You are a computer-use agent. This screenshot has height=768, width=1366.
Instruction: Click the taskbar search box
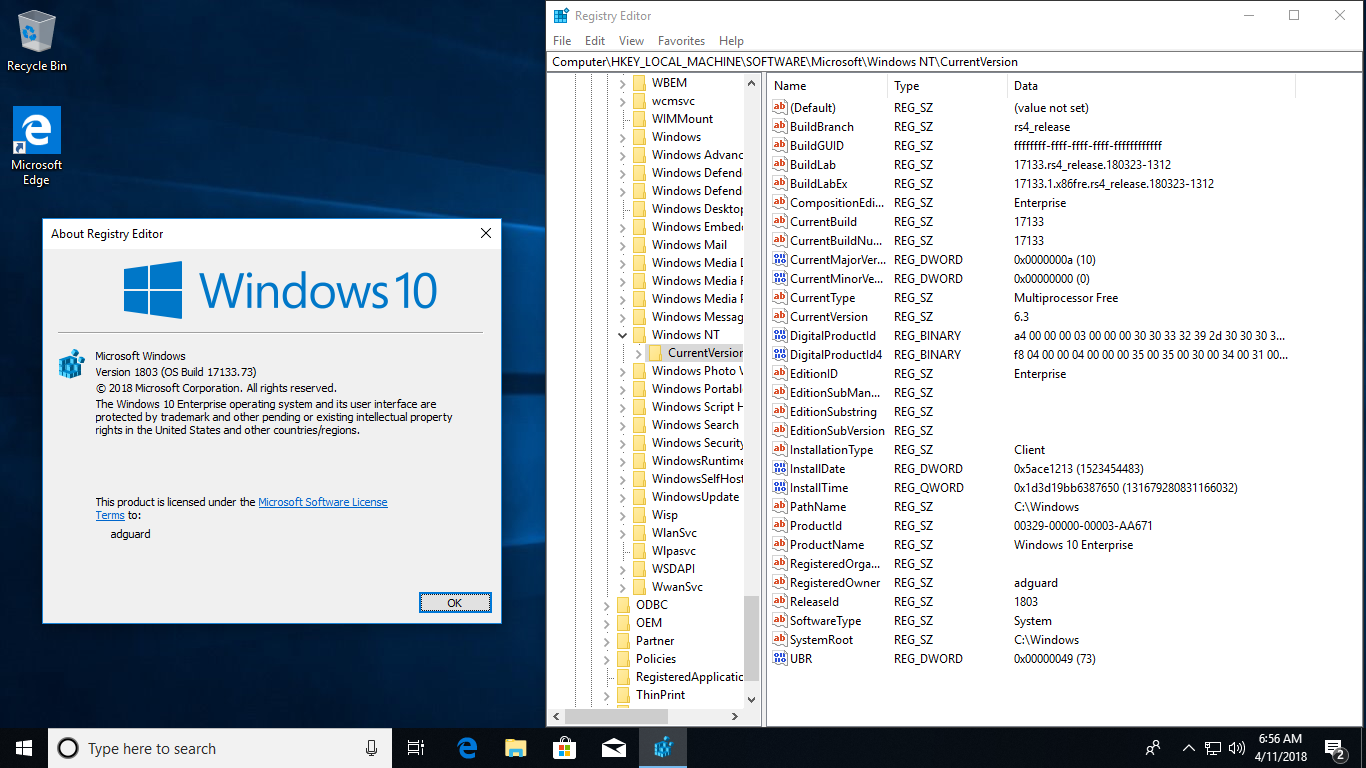pyautogui.click(x=220, y=748)
